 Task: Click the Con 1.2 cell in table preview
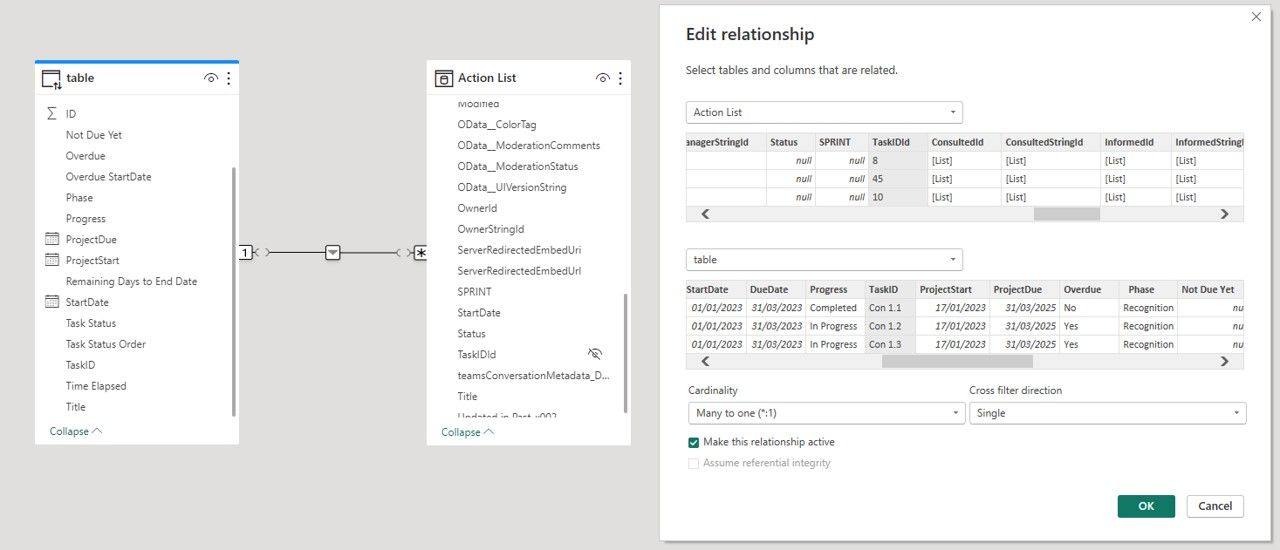pyautogui.click(x=890, y=326)
